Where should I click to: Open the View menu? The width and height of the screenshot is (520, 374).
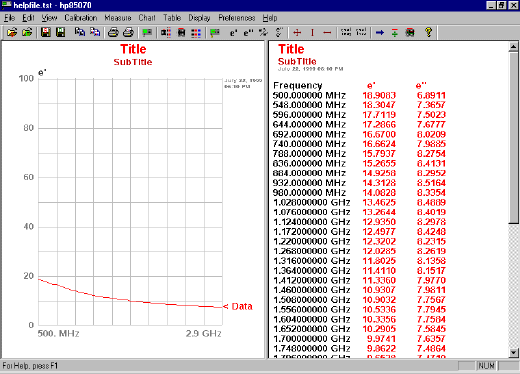(49, 18)
